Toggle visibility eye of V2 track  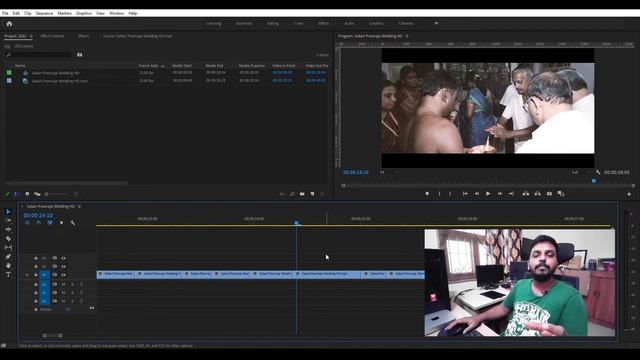coord(63,267)
